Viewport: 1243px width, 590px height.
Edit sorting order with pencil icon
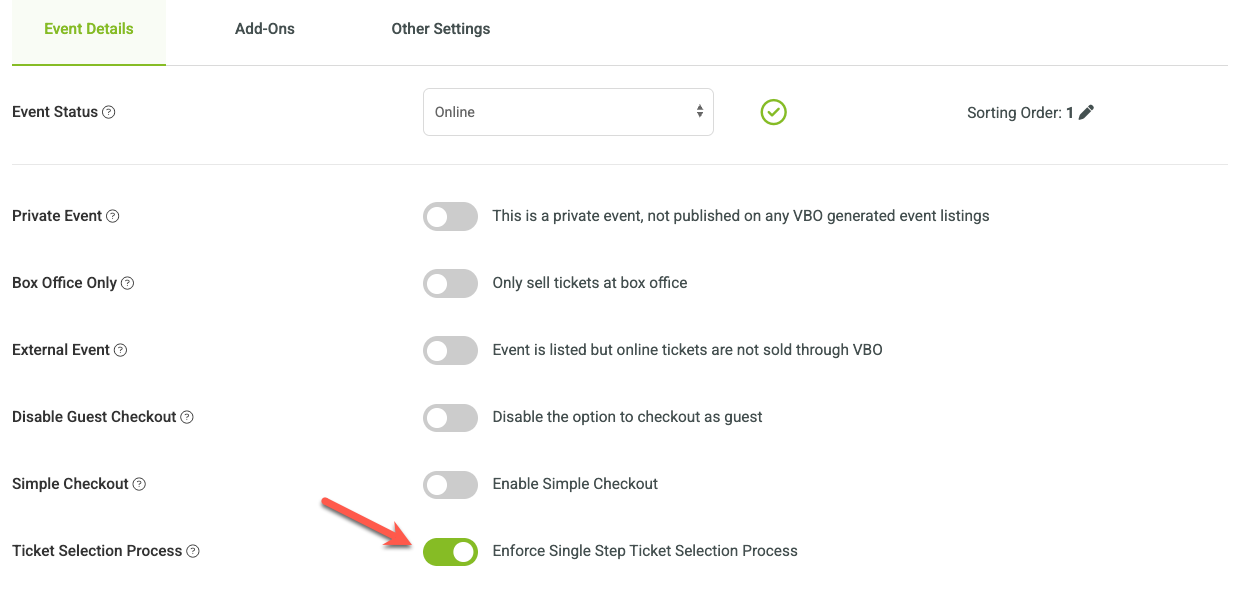point(1086,112)
